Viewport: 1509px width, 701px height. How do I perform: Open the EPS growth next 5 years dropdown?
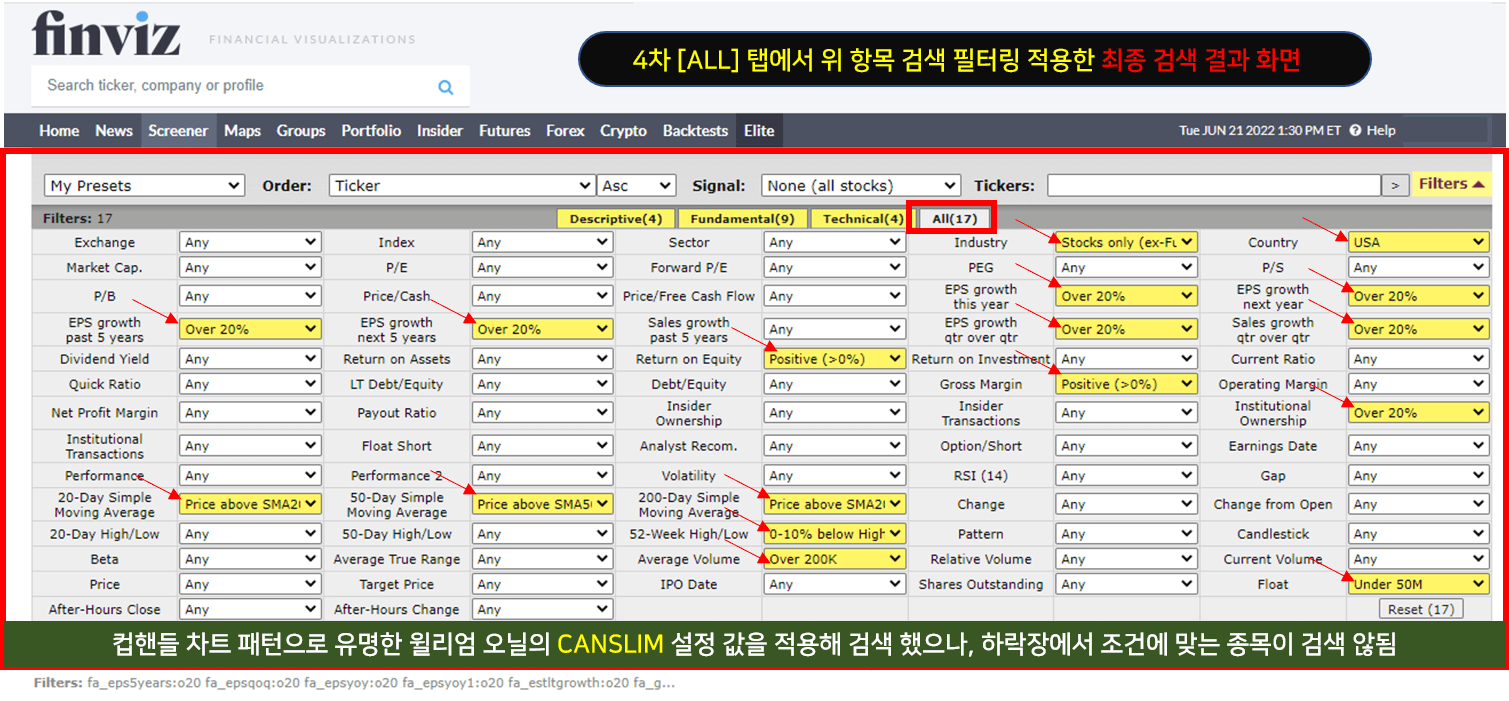(542, 329)
